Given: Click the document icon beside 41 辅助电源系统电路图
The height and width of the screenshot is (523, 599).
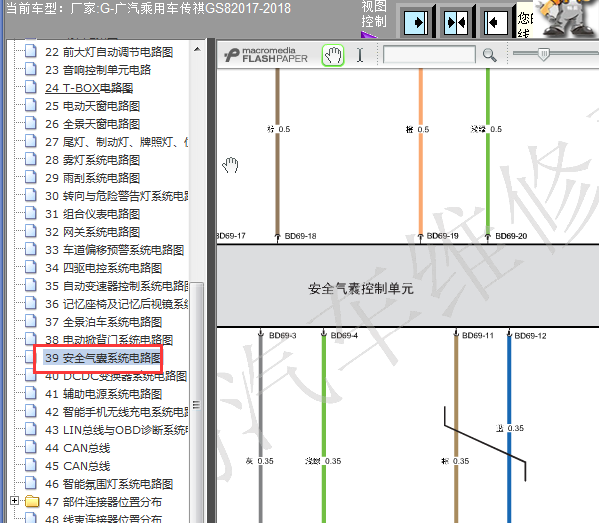Looking at the screenshot, I should (31, 393).
